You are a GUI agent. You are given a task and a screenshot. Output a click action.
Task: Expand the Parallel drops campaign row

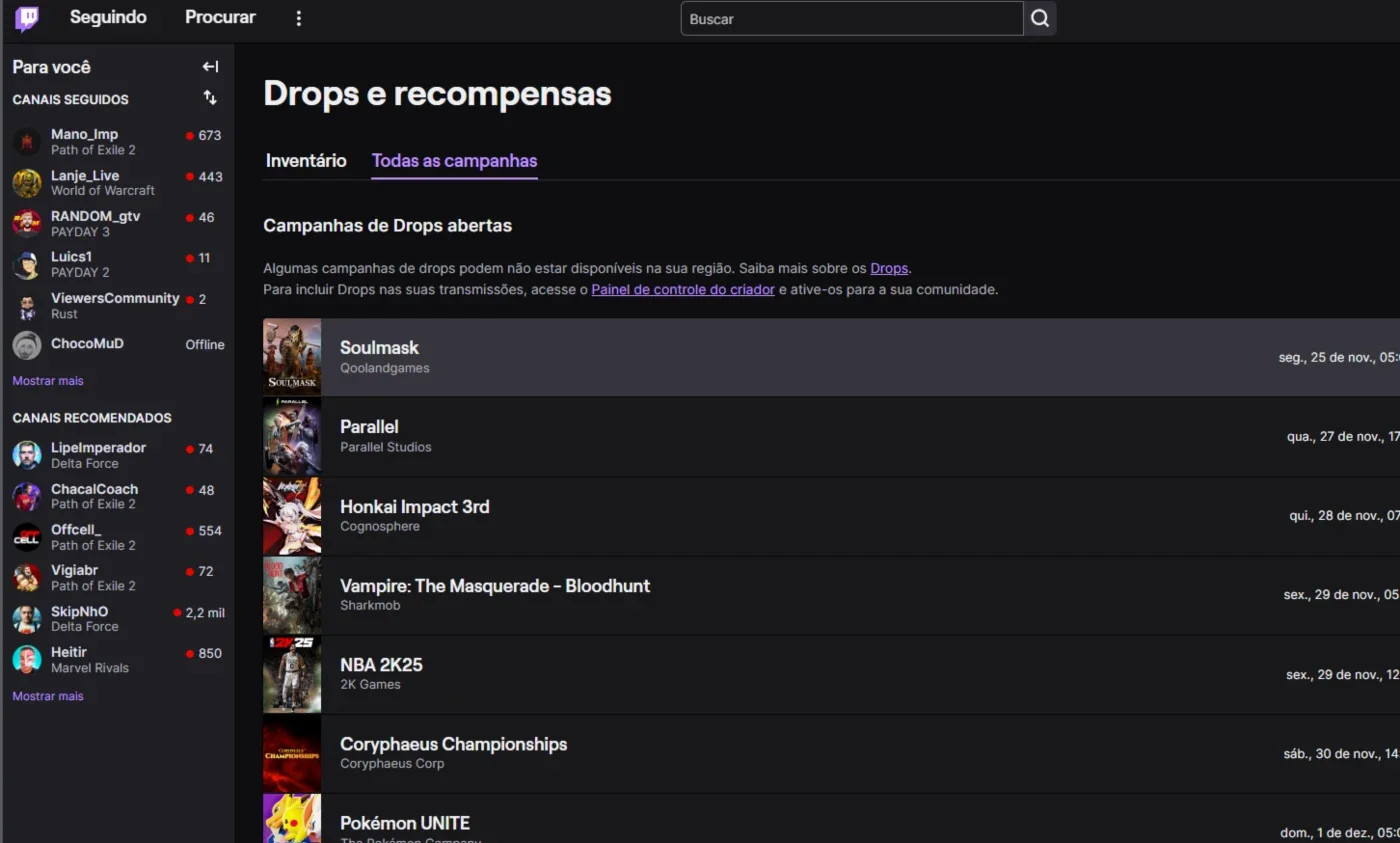(831, 436)
